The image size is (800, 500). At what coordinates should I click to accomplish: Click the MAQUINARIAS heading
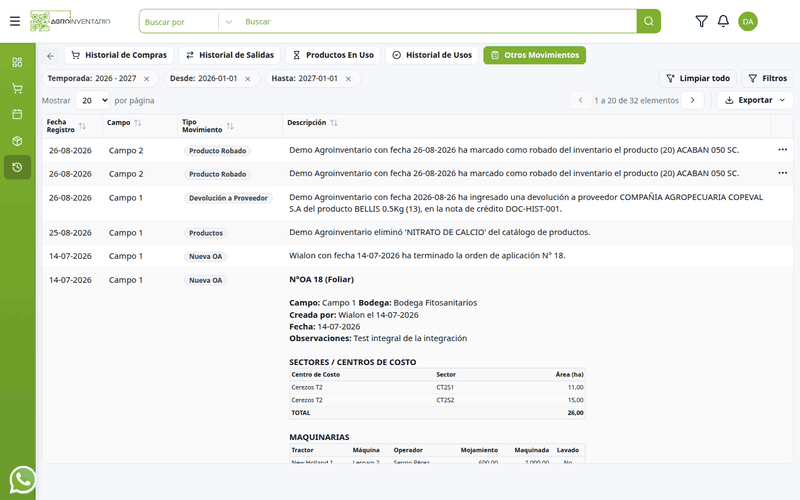tap(319, 437)
